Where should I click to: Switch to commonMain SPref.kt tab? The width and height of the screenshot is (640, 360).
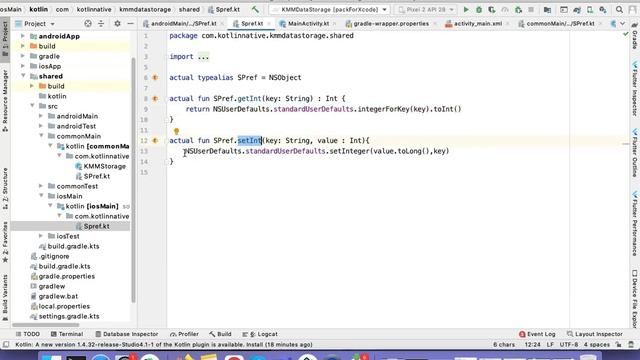(x=560, y=24)
